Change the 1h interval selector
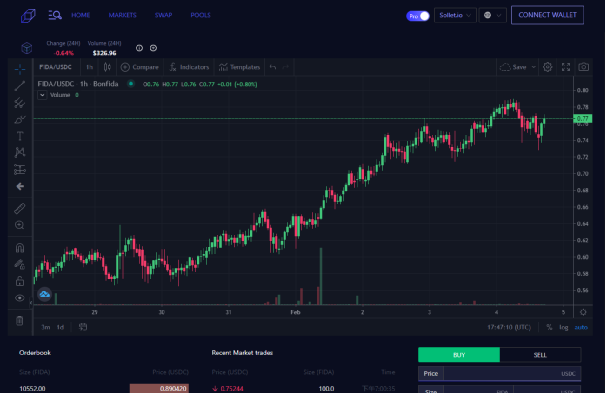This screenshot has width=605, height=393. tap(90, 67)
